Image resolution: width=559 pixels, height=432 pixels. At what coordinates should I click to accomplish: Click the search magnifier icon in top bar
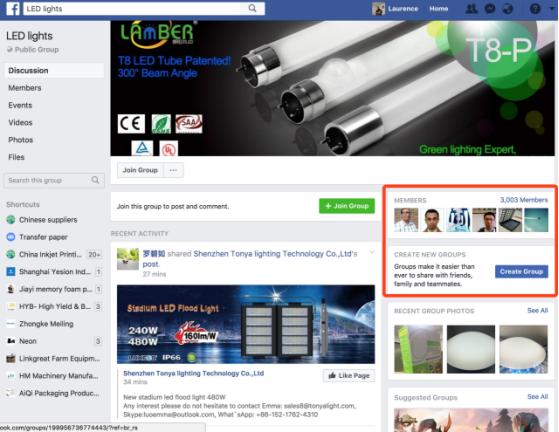[x=252, y=9]
